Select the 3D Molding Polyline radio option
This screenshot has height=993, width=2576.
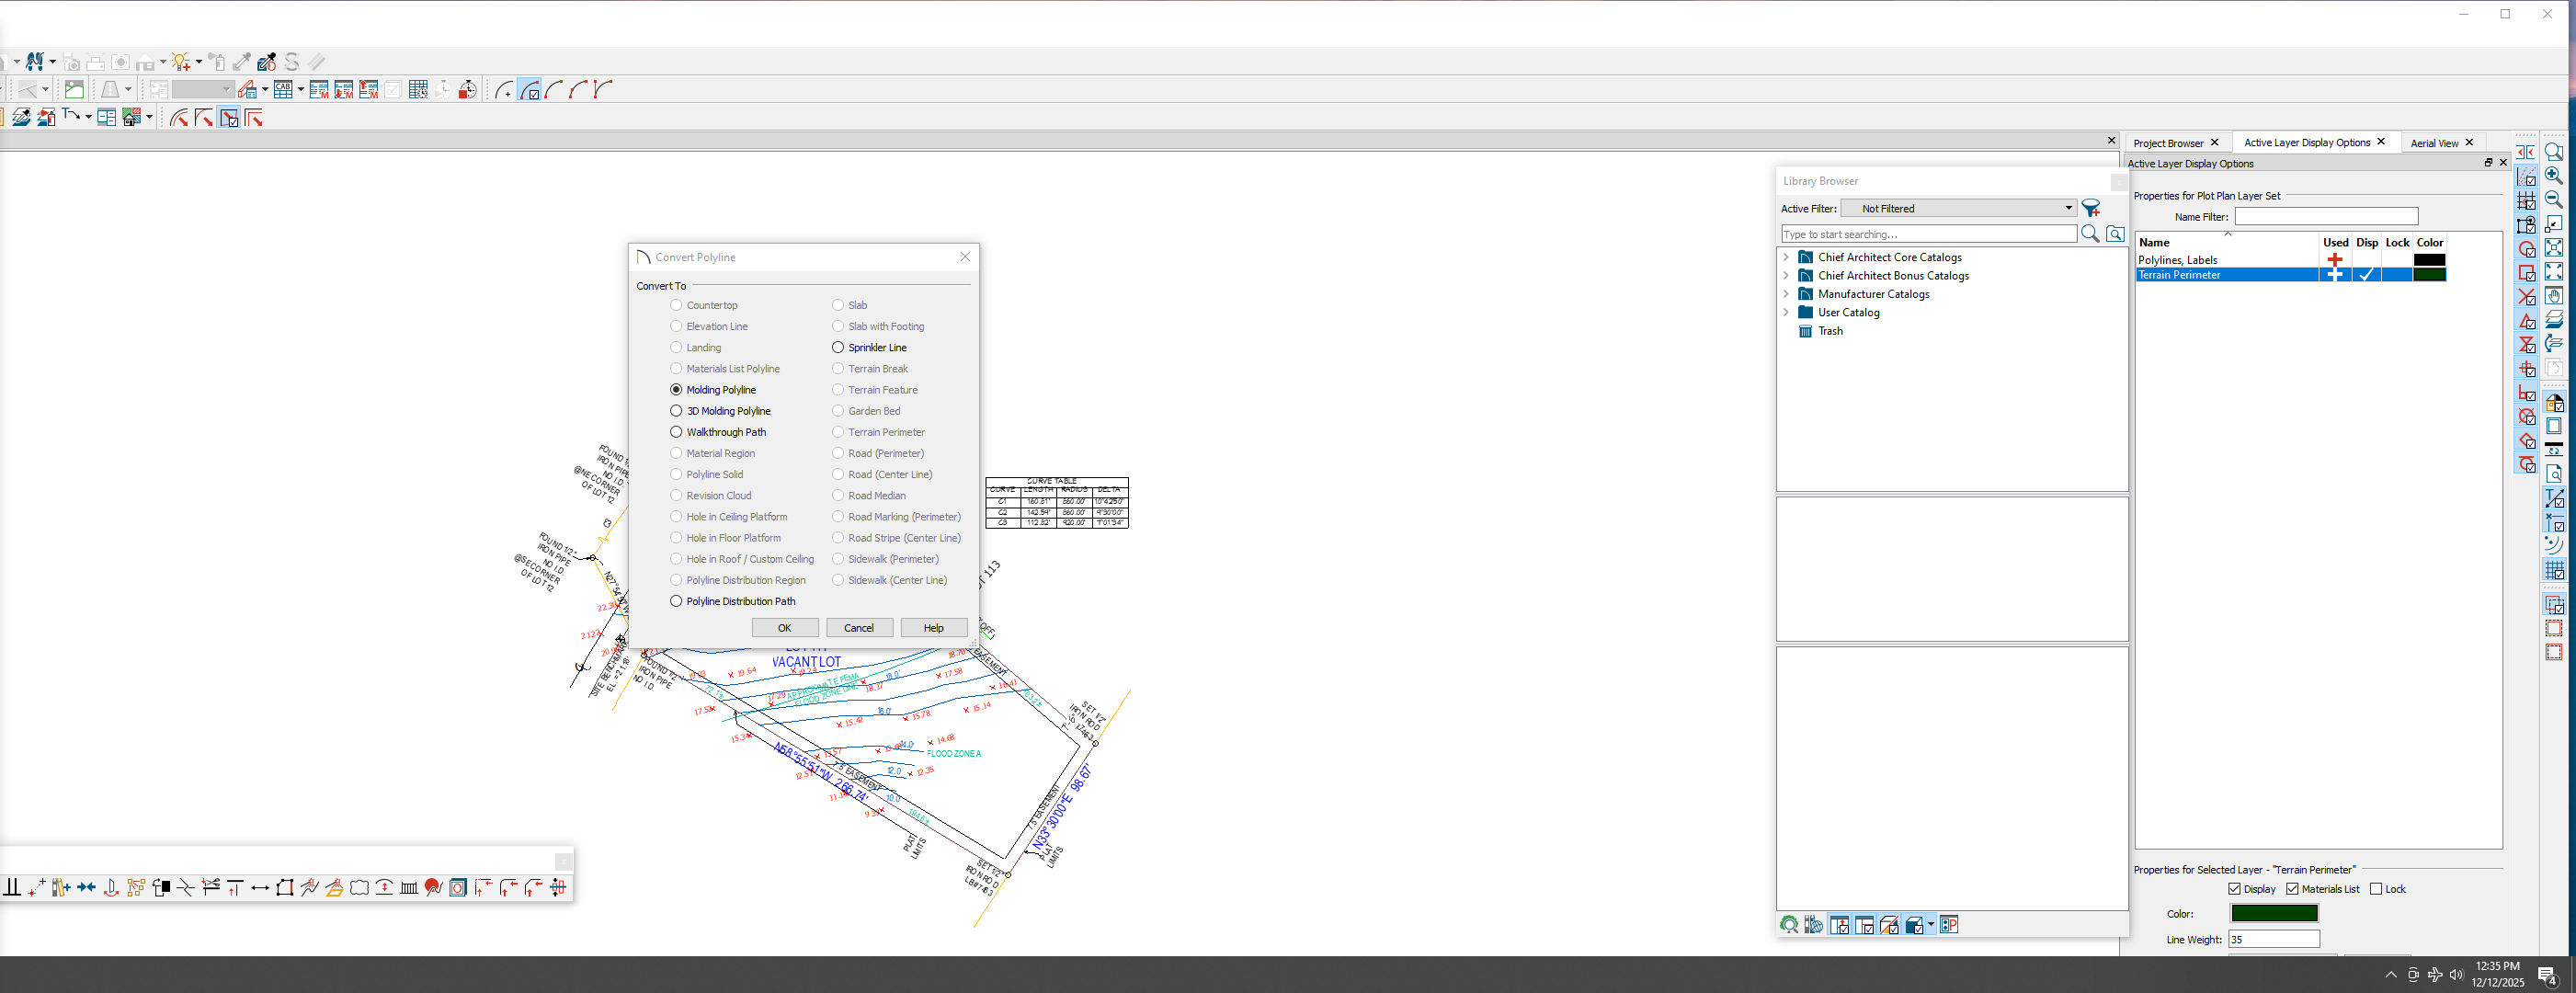[676, 411]
